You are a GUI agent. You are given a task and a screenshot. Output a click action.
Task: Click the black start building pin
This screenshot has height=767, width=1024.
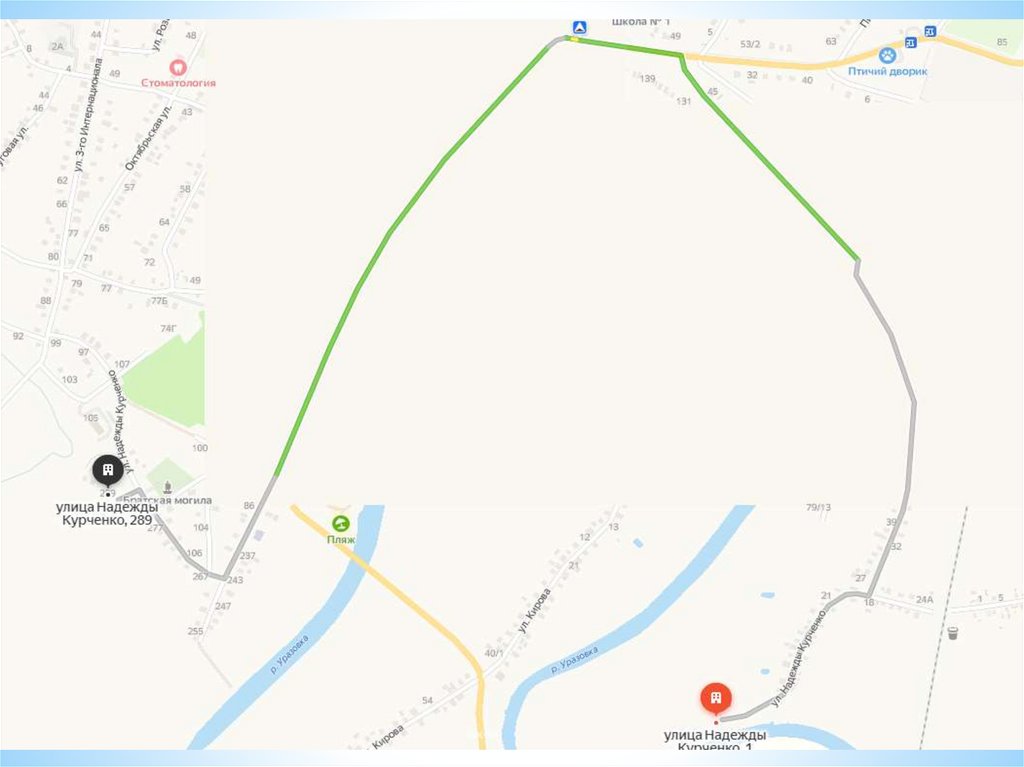point(108,470)
